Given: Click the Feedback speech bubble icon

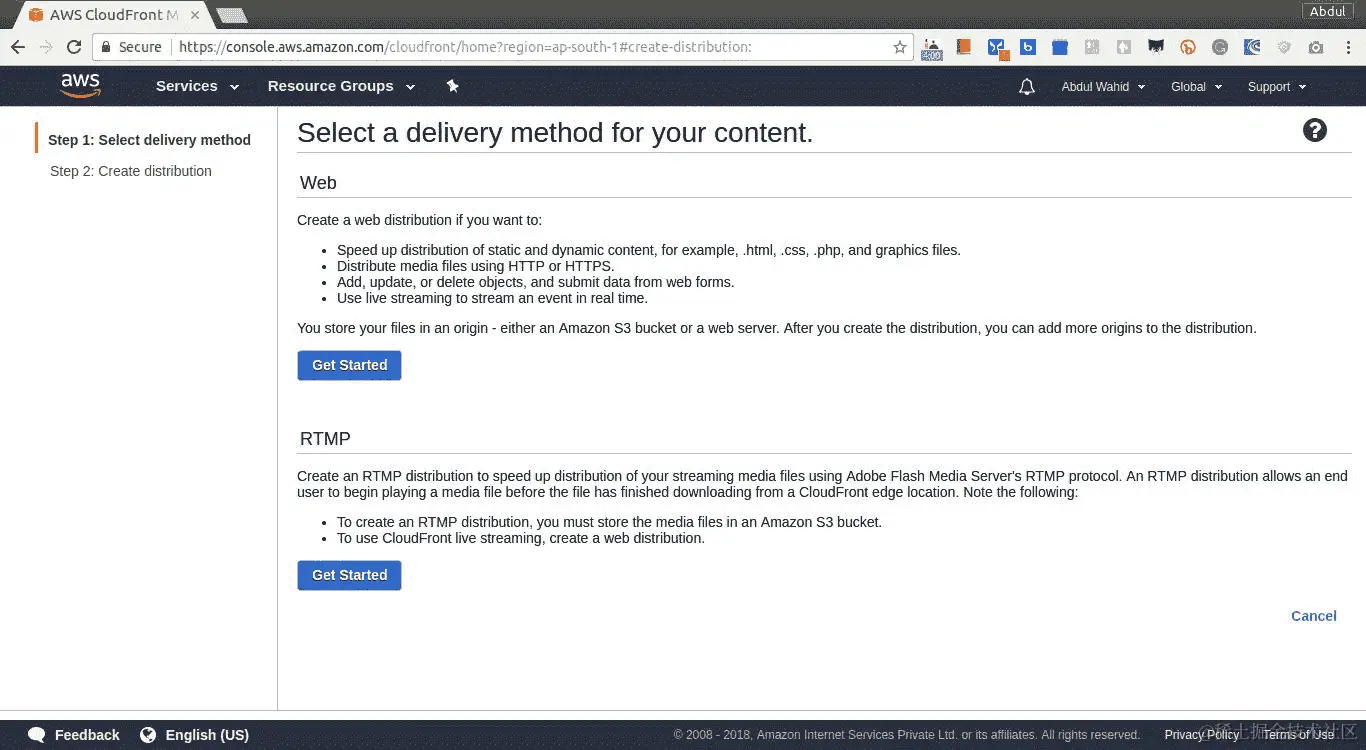Looking at the screenshot, I should click(37, 735).
